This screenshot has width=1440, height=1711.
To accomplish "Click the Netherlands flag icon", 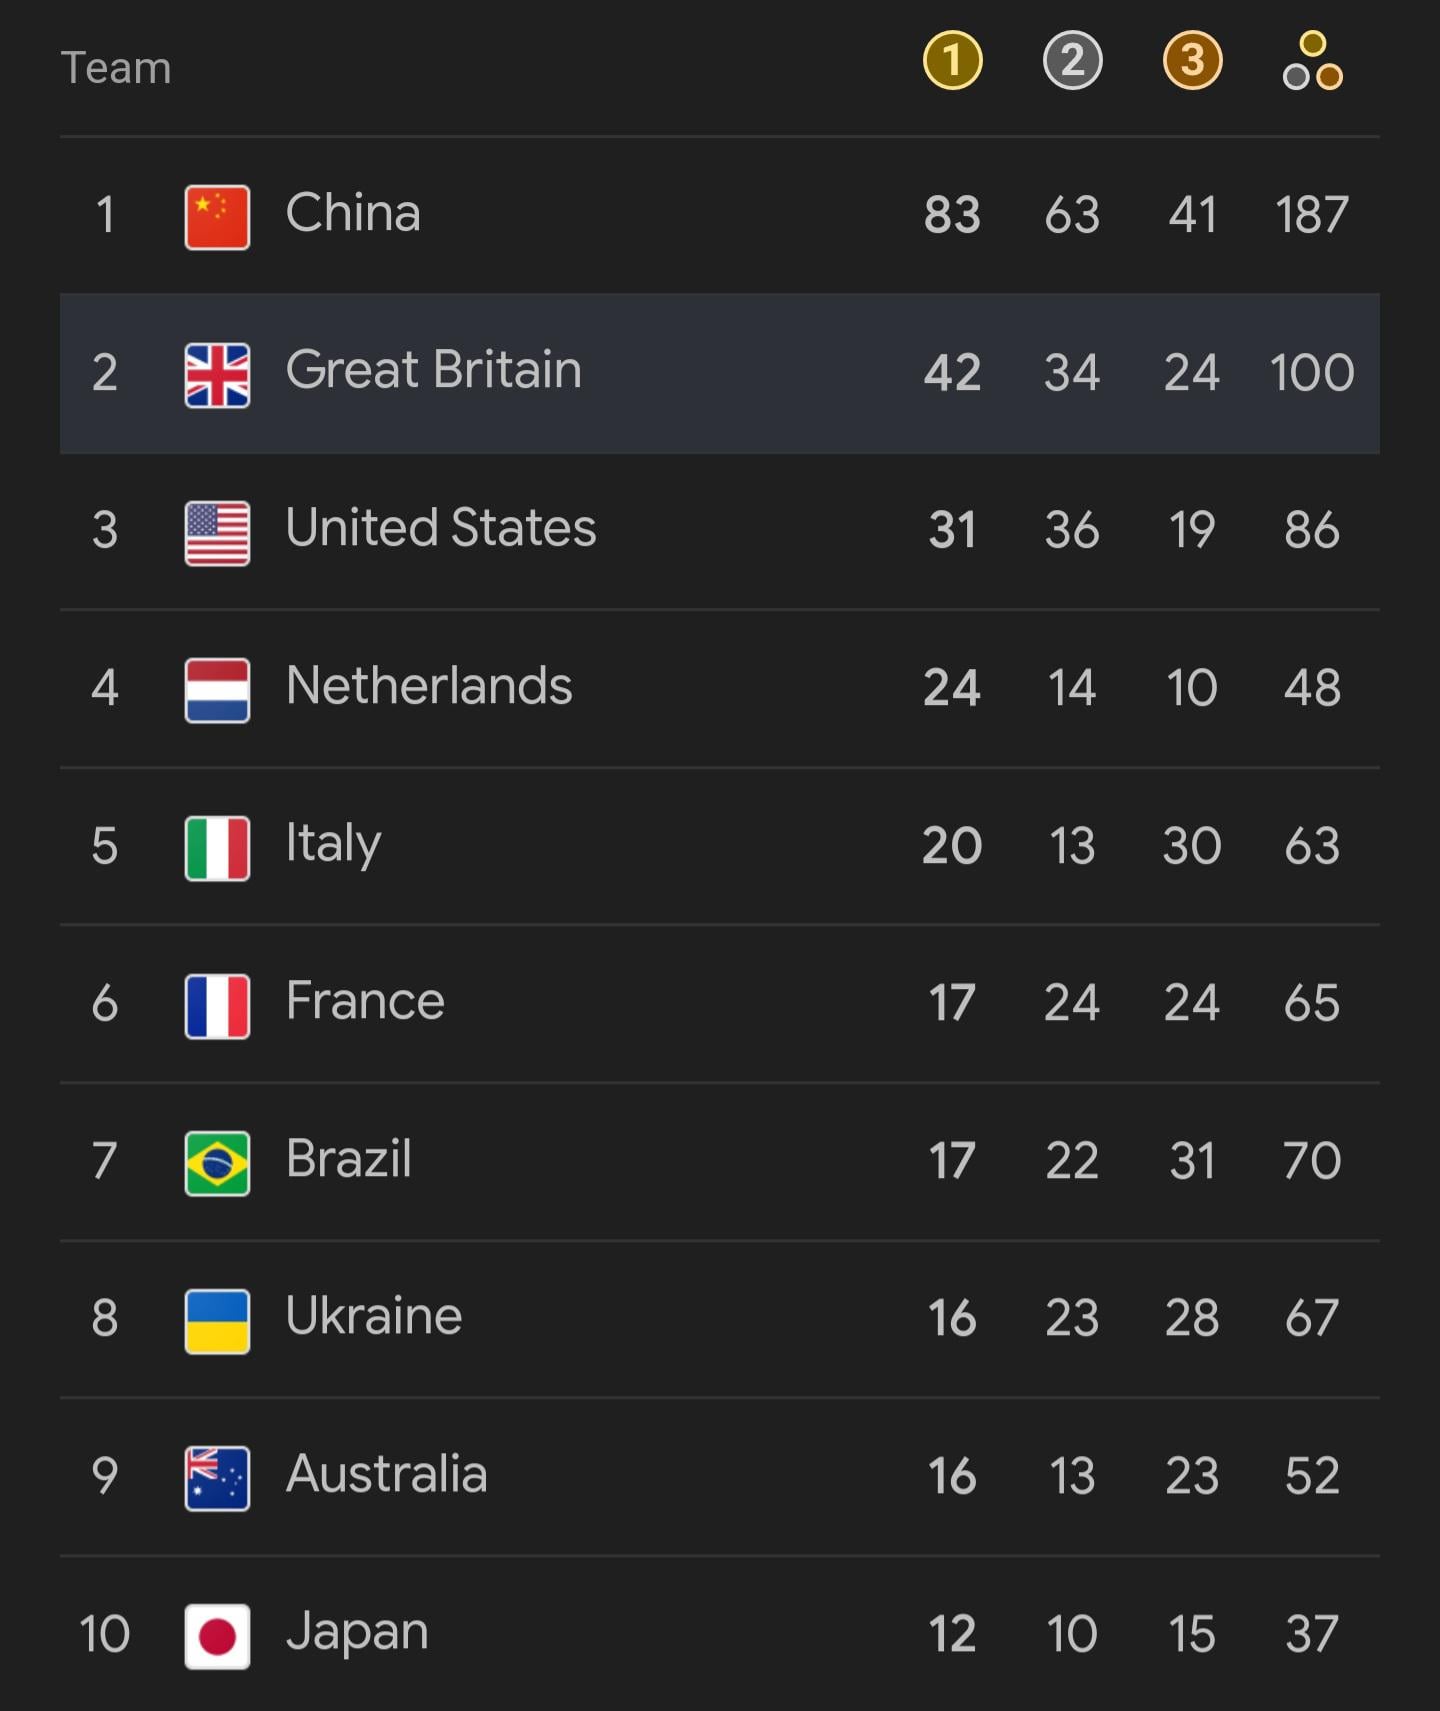I will tap(217, 690).
